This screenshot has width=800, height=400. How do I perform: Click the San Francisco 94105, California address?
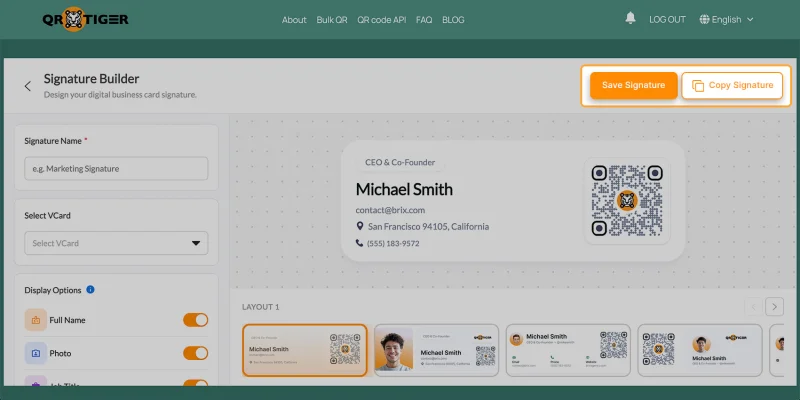coord(429,226)
